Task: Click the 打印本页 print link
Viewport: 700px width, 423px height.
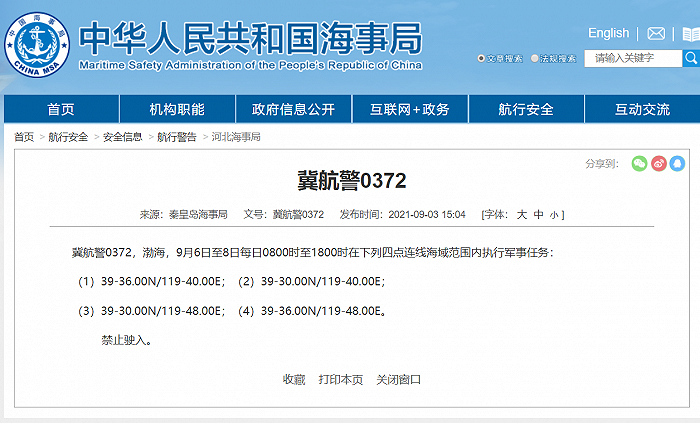Action: (341, 380)
